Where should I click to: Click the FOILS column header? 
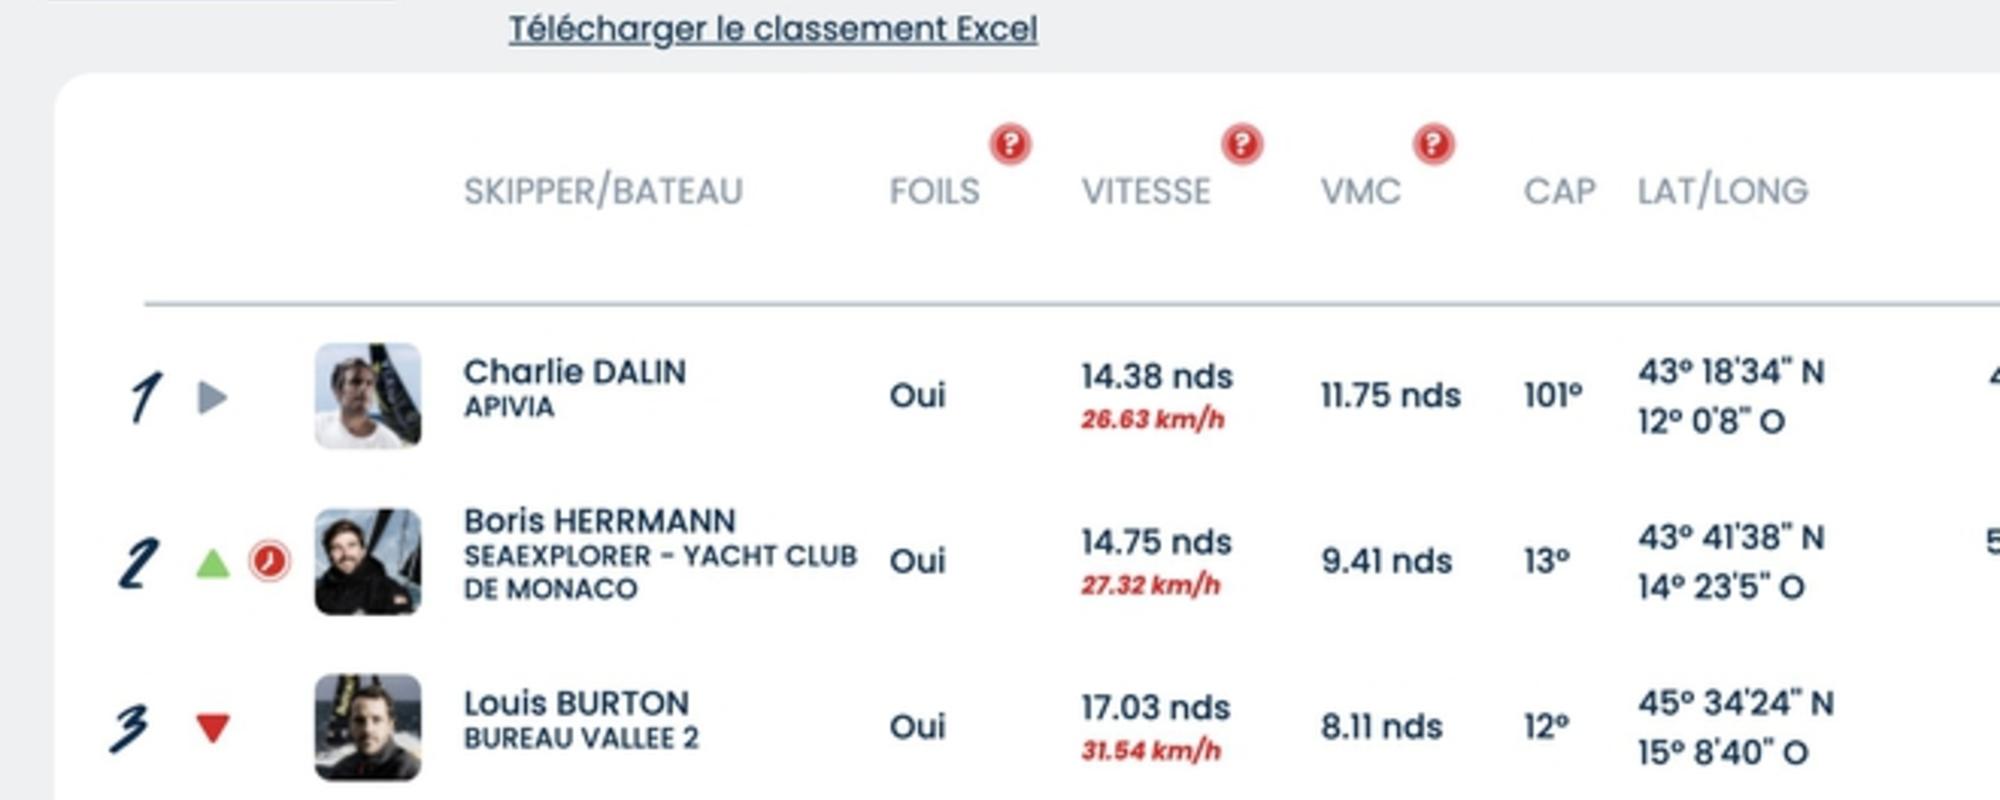(934, 191)
